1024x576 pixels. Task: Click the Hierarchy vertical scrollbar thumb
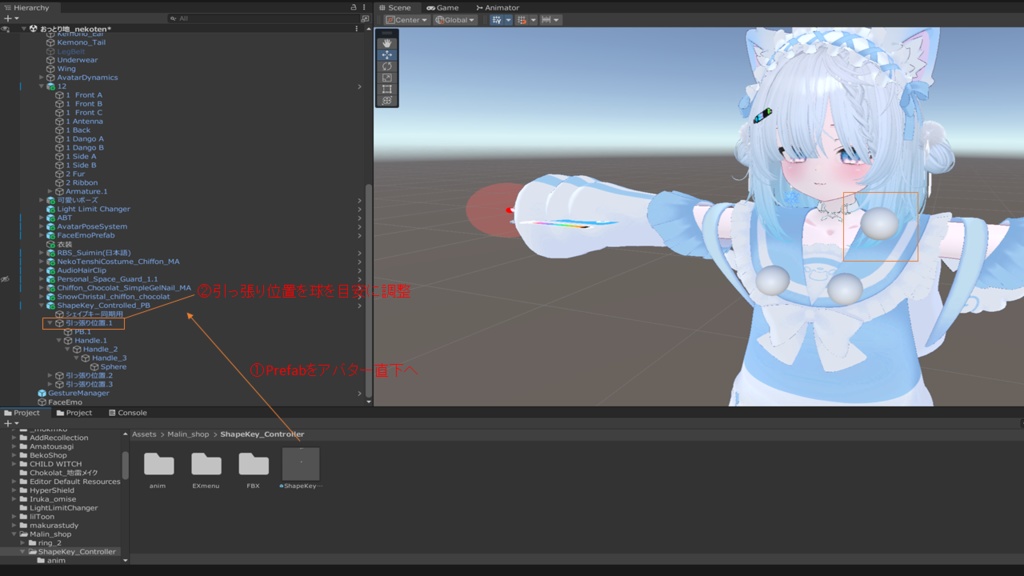pos(368,291)
